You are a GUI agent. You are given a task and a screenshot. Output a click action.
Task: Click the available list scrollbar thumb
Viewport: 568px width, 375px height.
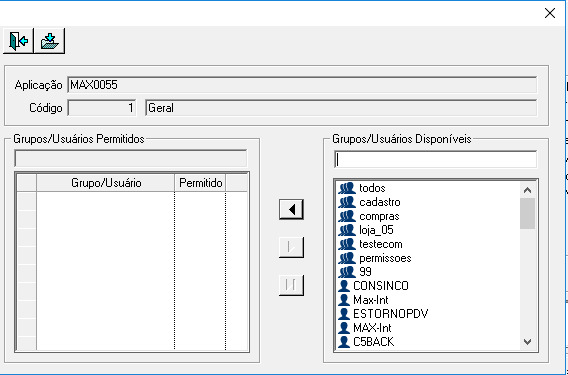click(x=527, y=214)
